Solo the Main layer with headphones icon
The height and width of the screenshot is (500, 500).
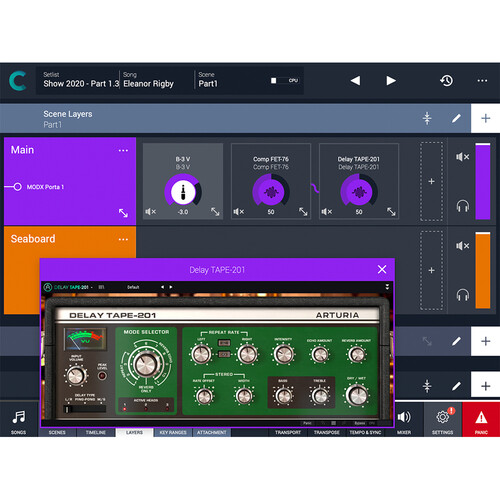click(463, 206)
